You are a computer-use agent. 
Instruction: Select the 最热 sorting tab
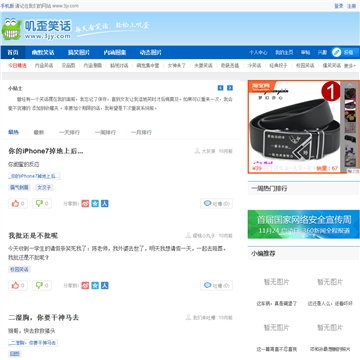(x=13, y=132)
